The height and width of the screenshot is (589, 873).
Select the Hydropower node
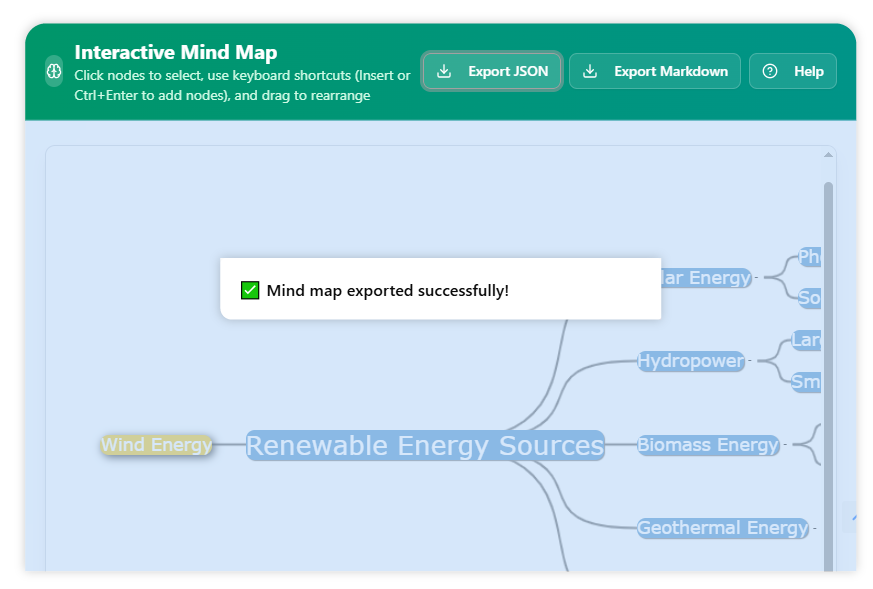pos(691,361)
